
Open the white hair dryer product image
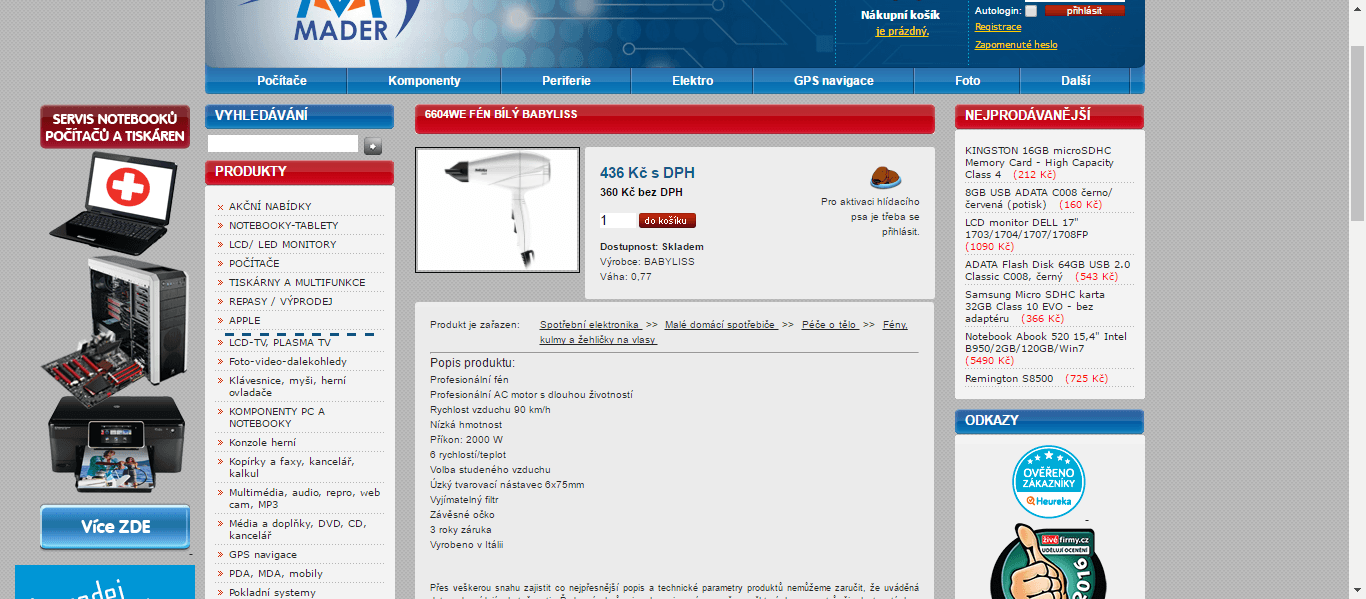[497, 210]
